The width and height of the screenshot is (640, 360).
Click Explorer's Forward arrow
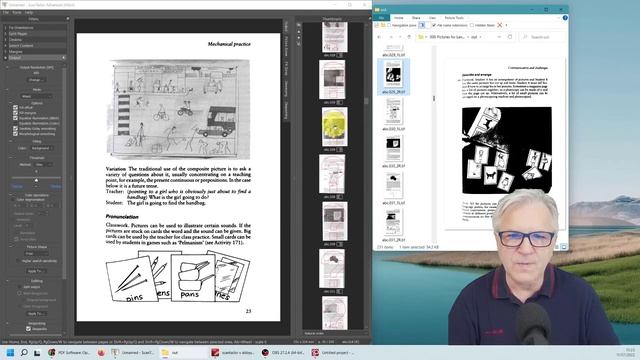point(391,37)
